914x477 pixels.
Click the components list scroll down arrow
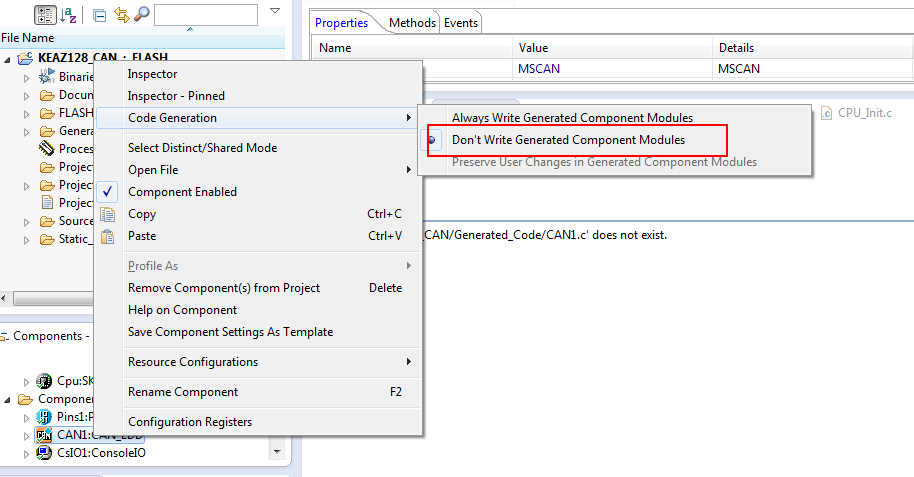[x=277, y=452]
